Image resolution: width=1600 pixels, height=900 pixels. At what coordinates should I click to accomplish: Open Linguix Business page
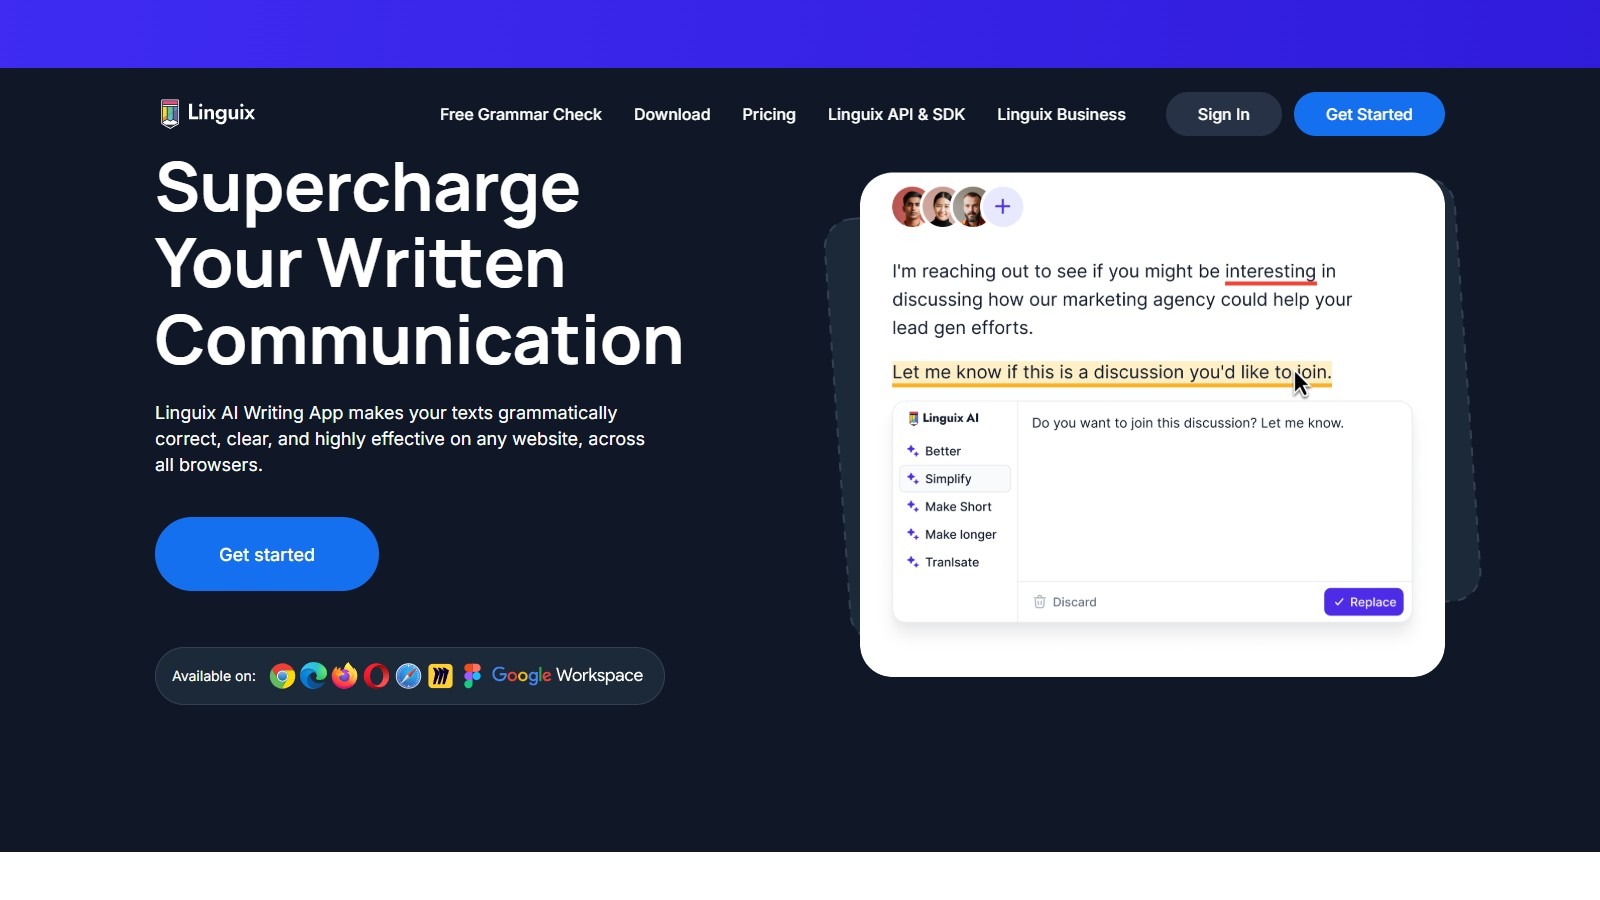1061,115
